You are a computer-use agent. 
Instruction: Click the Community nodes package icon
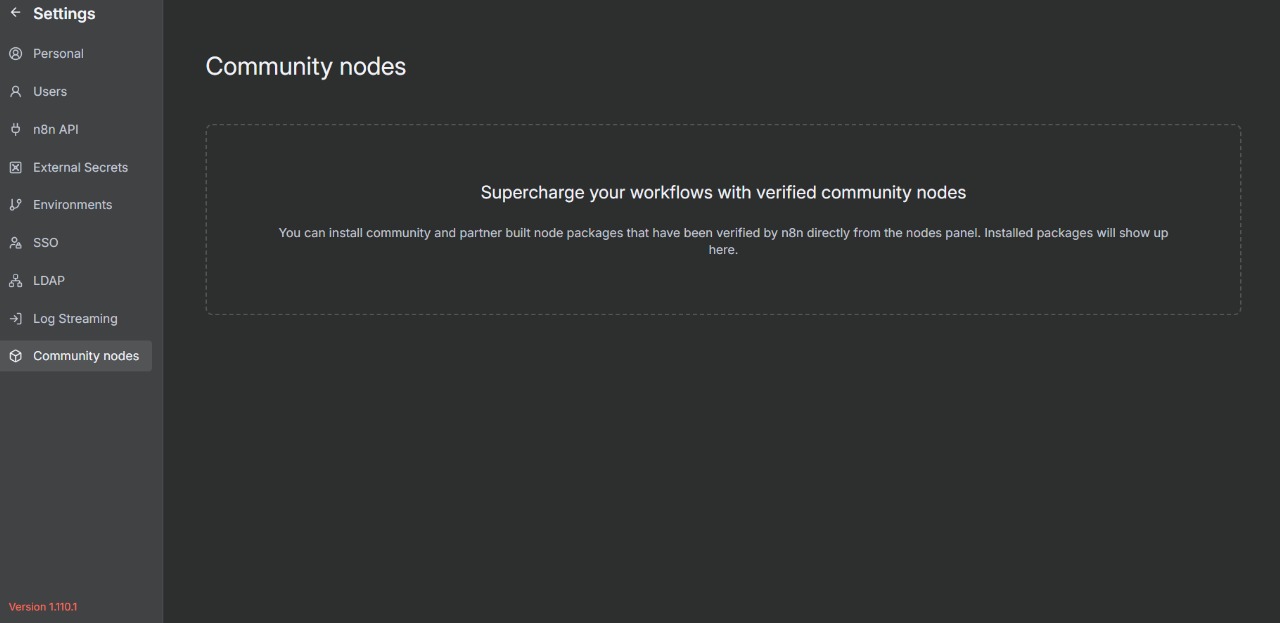(x=15, y=355)
